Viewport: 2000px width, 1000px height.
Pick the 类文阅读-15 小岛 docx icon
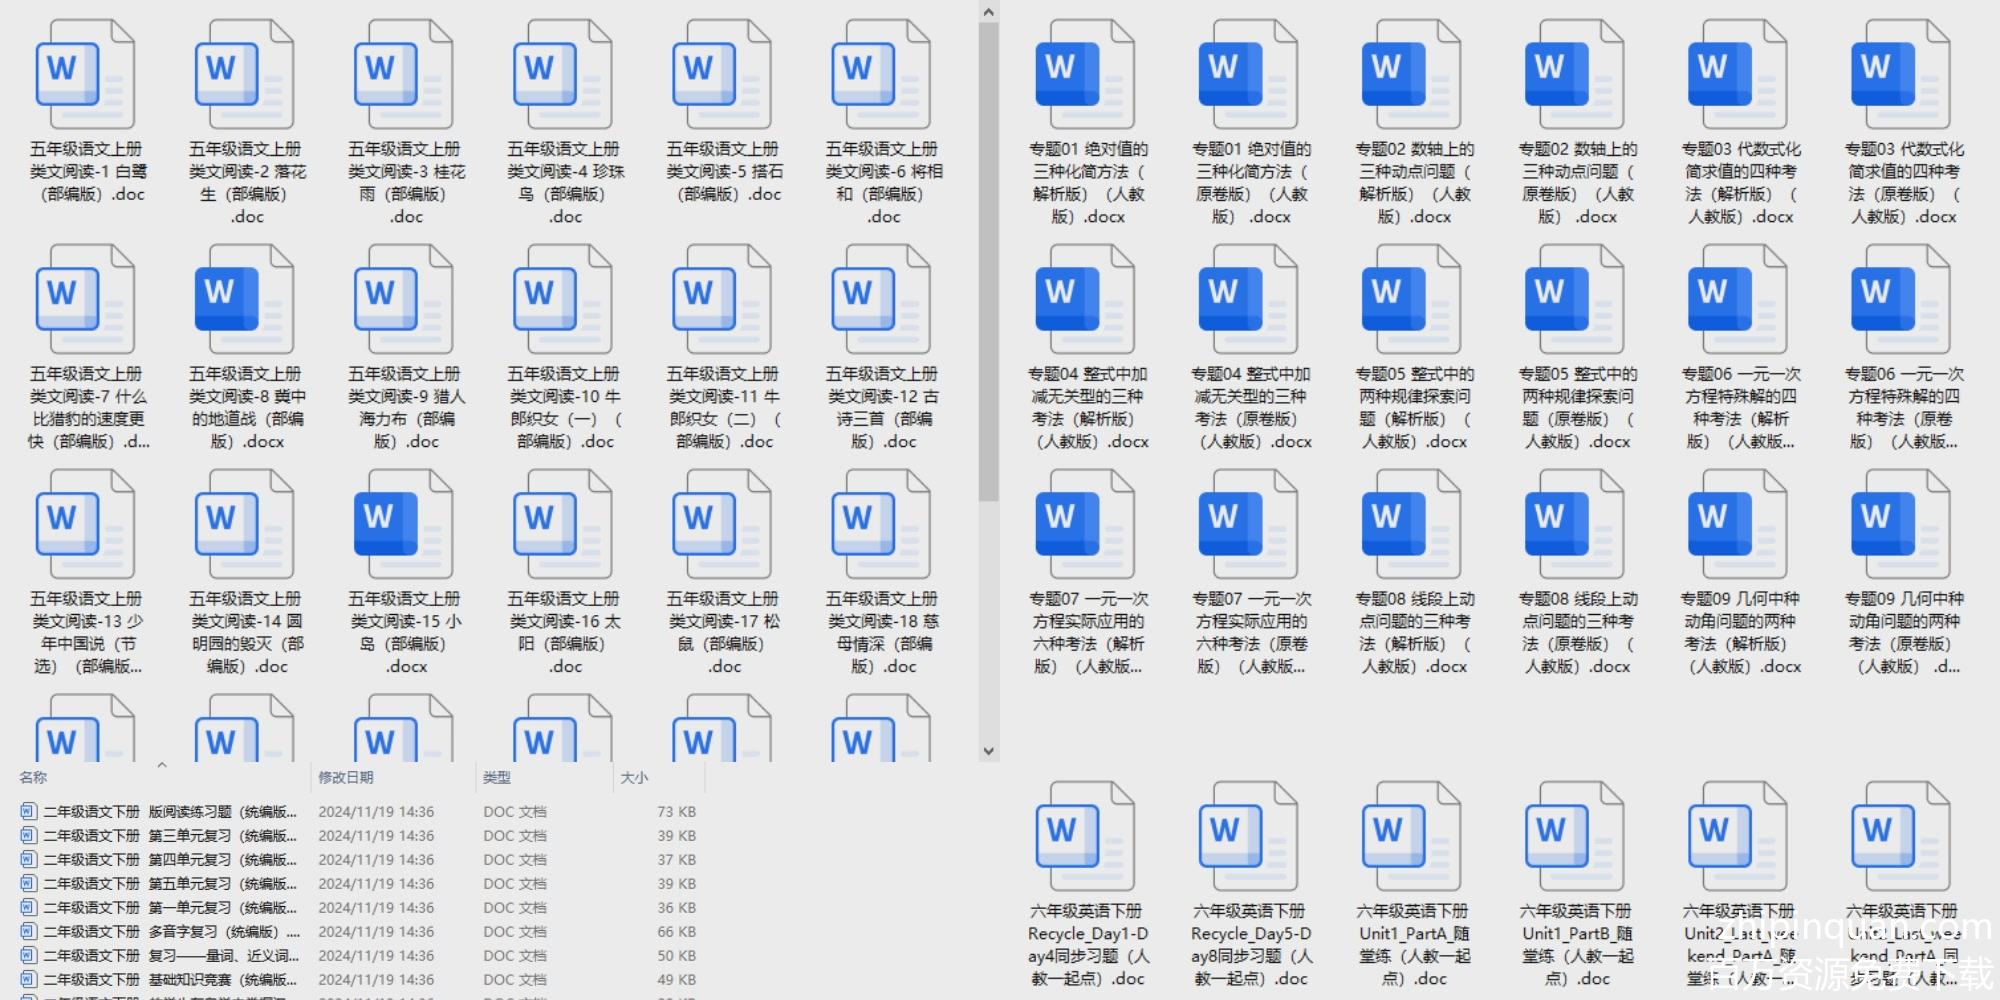(404, 525)
